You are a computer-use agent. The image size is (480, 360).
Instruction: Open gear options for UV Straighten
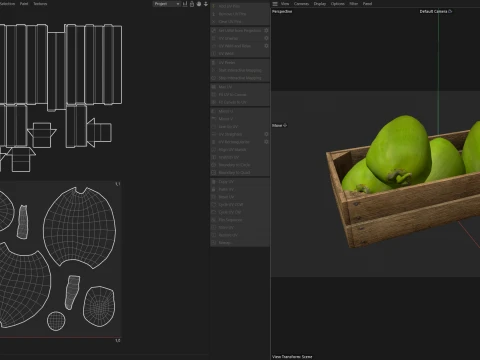[x=266, y=134]
